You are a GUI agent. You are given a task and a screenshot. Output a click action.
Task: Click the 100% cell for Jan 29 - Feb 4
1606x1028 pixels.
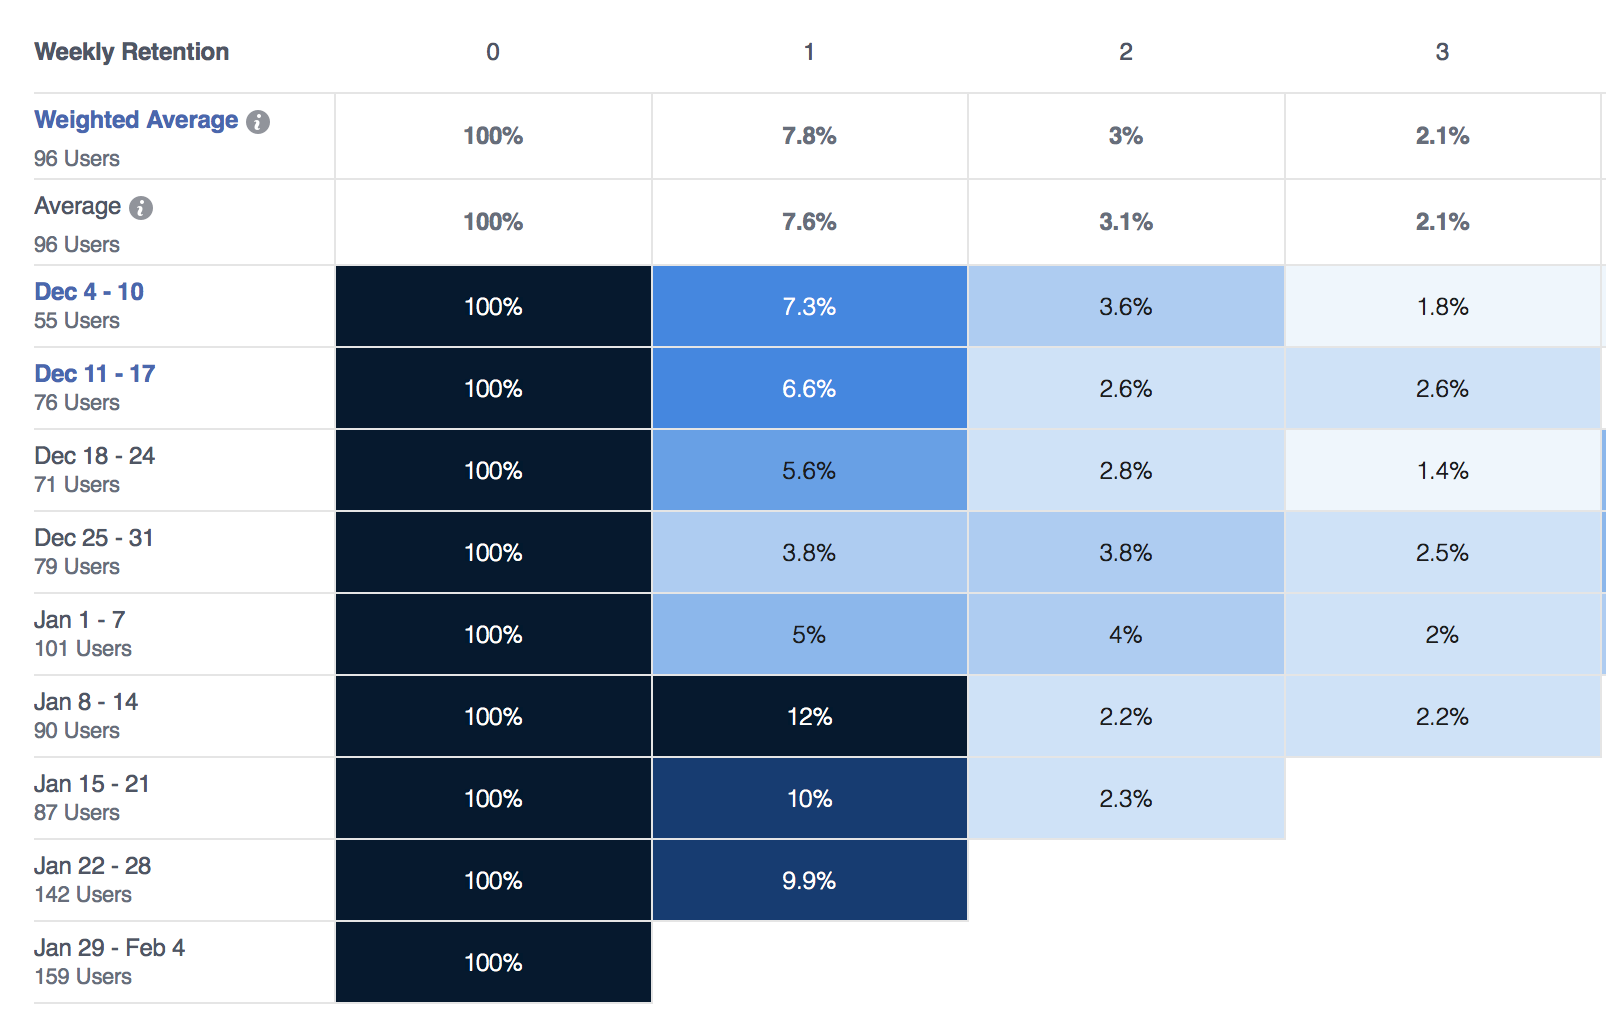coord(493,963)
